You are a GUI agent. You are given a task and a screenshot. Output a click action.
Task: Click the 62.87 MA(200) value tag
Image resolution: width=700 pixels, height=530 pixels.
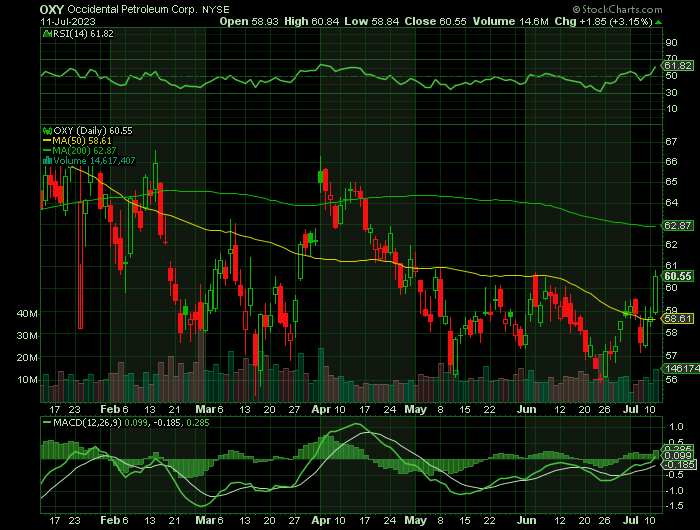(678, 227)
